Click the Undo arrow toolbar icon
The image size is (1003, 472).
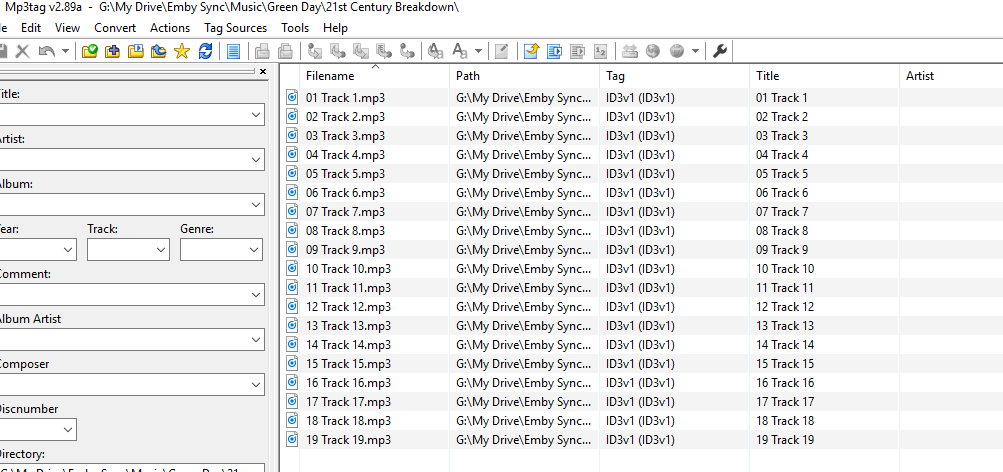click(x=47, y=51)
